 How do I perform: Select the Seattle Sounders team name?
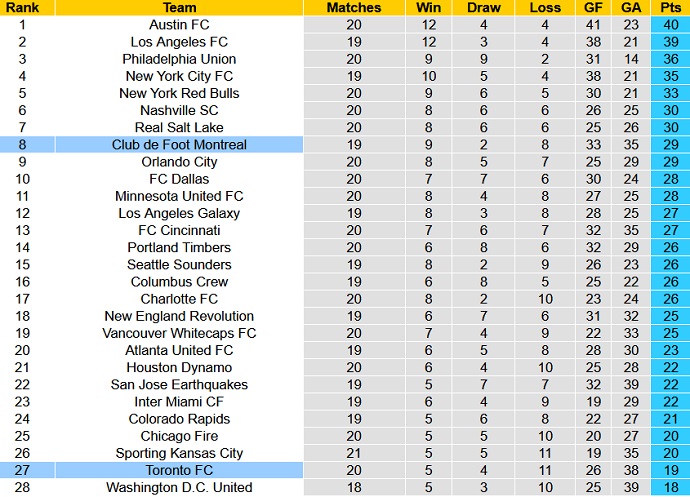[x=179, y=265]
